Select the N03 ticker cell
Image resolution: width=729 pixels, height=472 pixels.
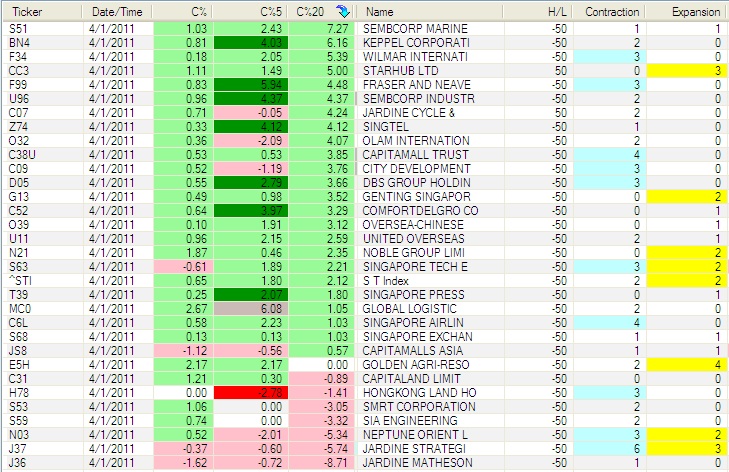pos(19,436)
